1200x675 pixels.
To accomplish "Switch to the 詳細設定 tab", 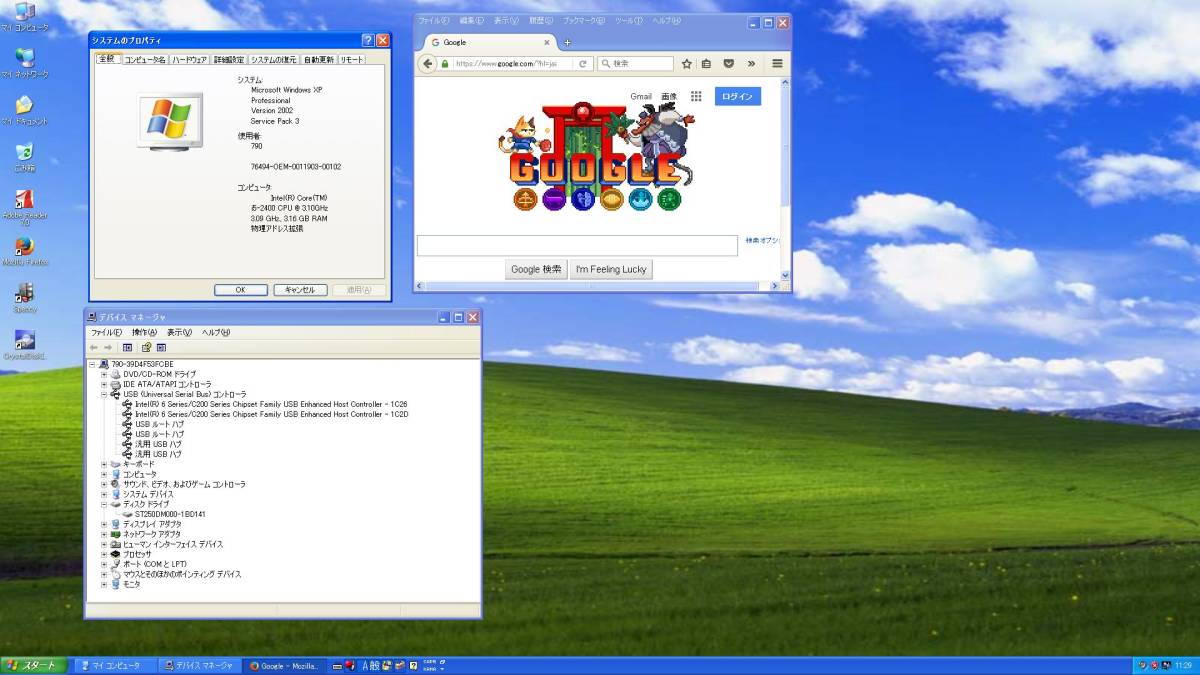I will coord(229,60).
